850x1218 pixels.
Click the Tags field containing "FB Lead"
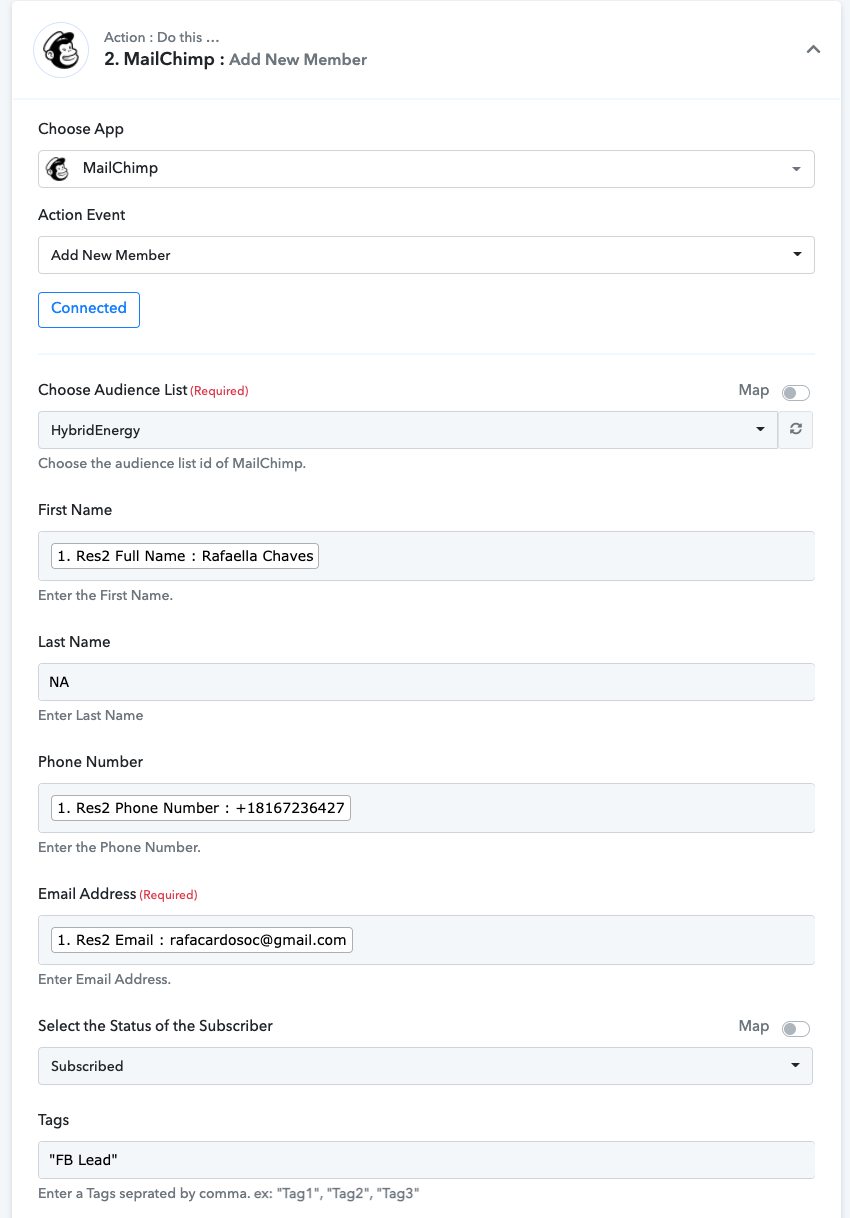coord(426,1160)
